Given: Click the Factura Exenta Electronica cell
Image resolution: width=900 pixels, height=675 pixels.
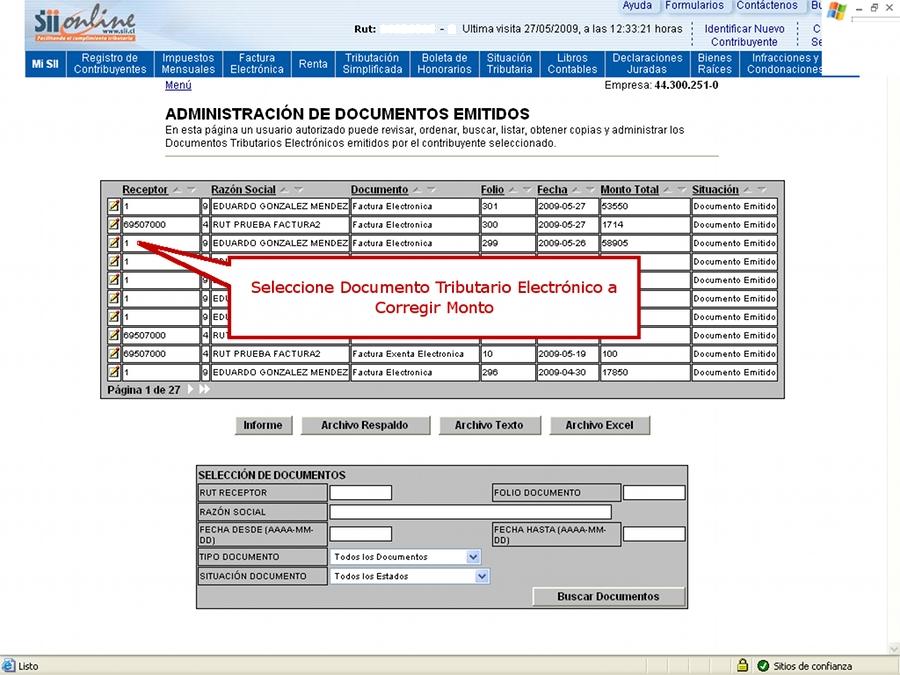Looking at the screenshot, I should pos(414,354).
